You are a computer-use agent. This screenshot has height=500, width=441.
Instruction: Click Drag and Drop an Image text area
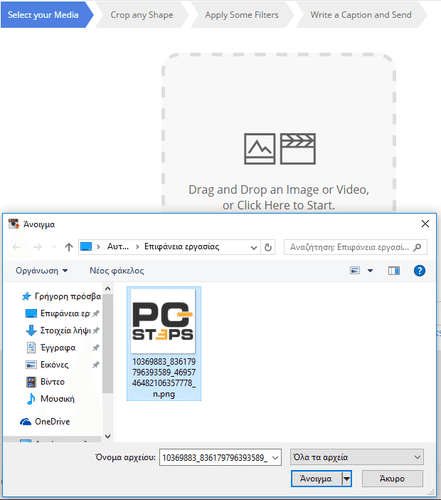point(279,197)
